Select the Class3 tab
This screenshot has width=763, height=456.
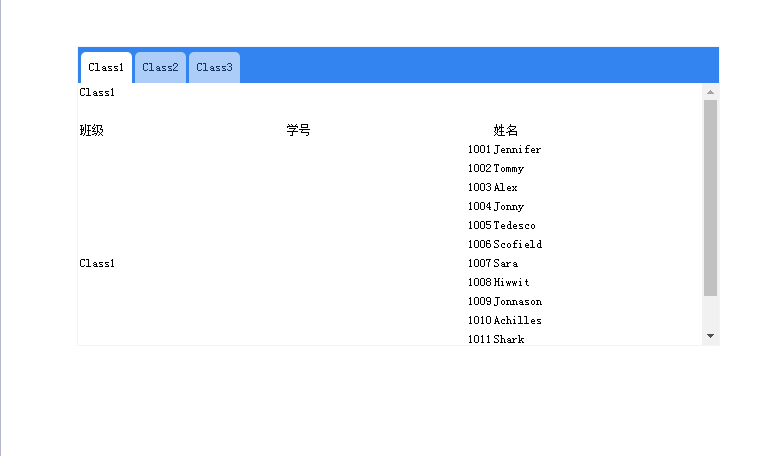(x=215, y=67)
